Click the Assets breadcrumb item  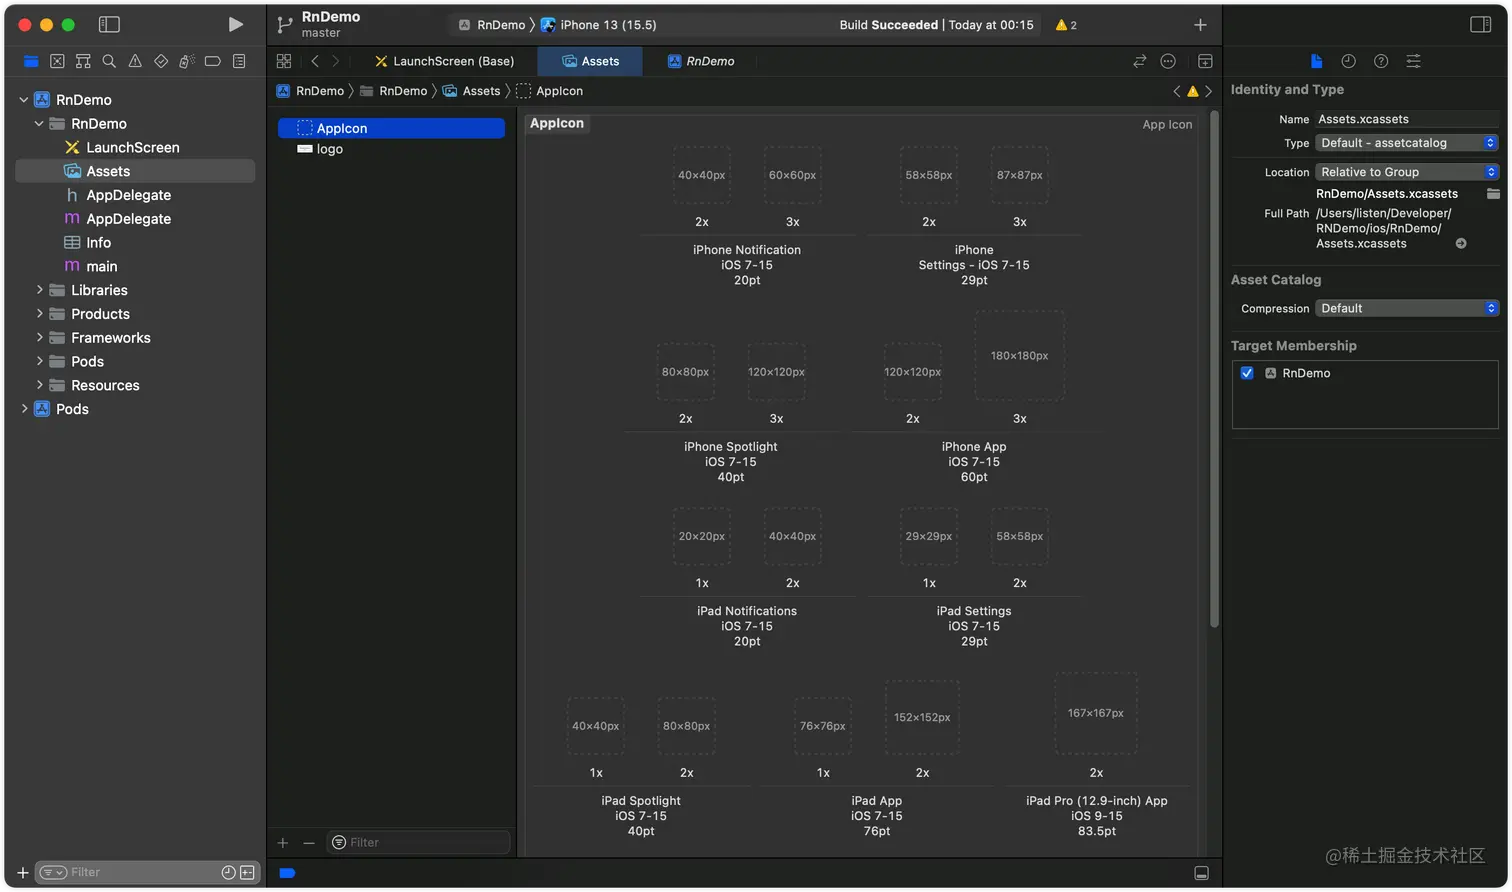pyautogui.click(x=472, y=91)
